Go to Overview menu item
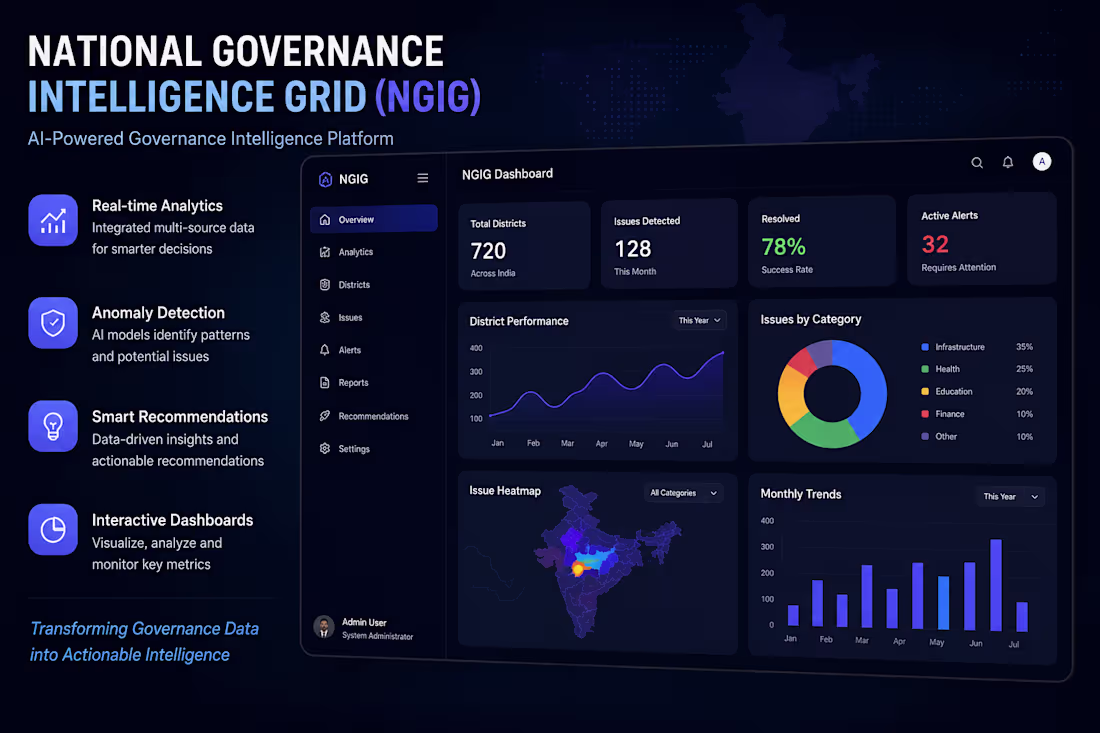This screenshot has width=1100, height=733. [x=374, y=219]
